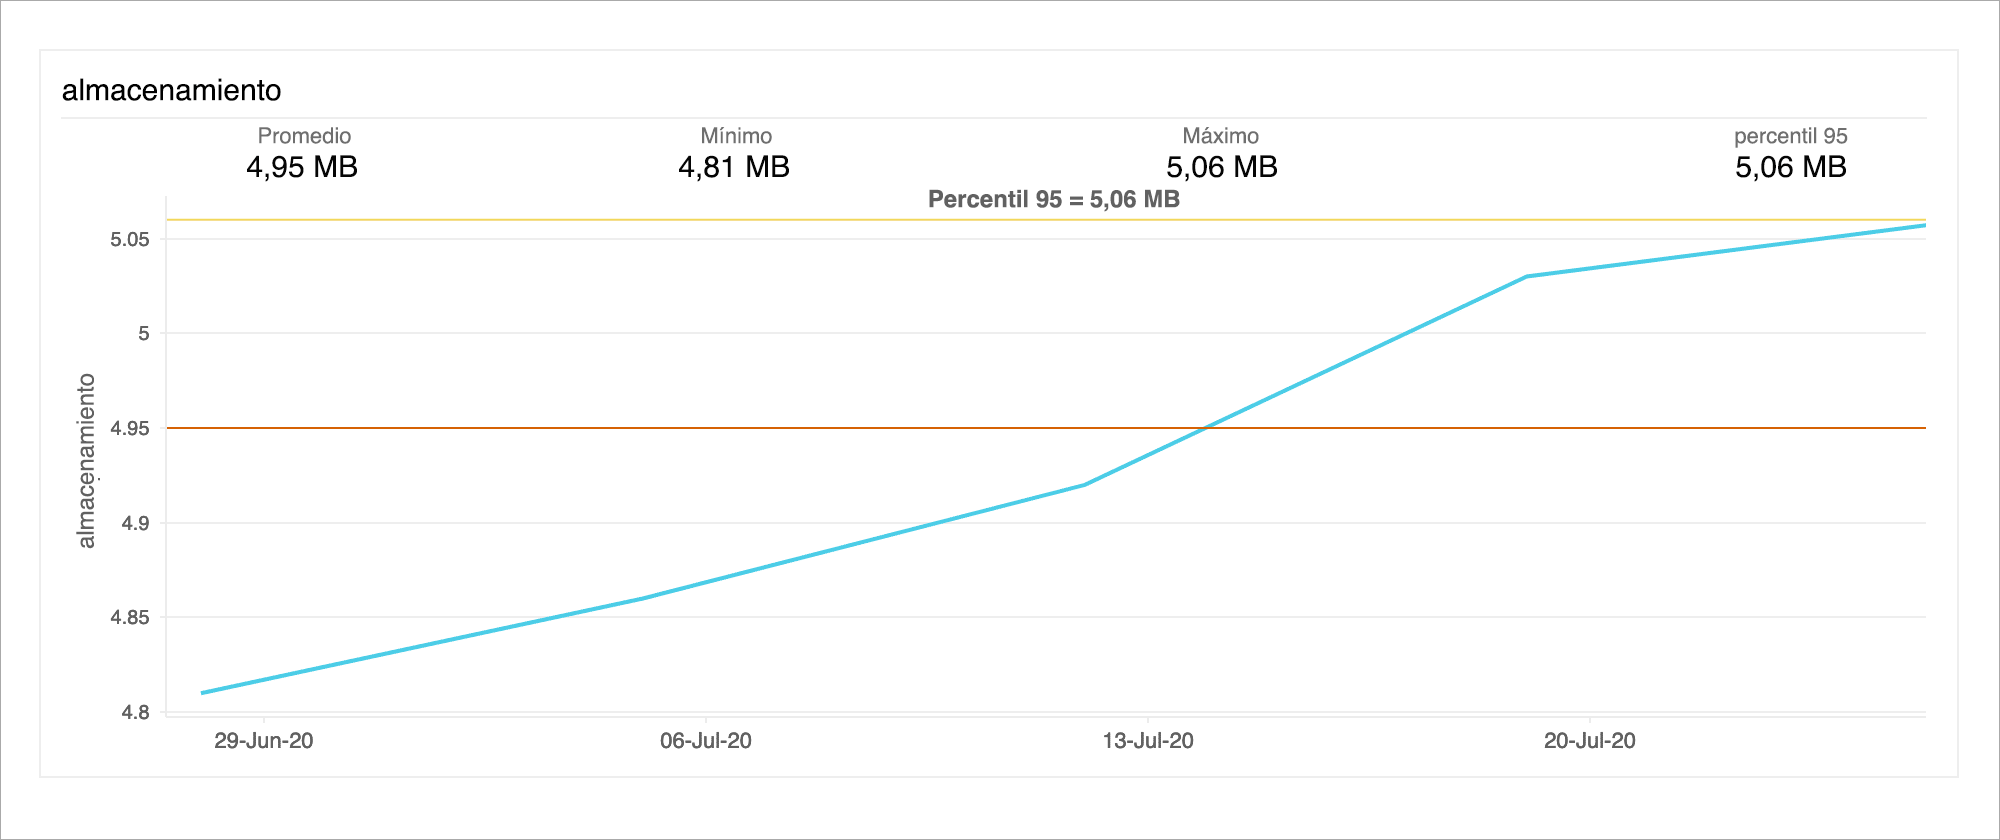Click the 4.8 y-axis tick label

point(135,712)
